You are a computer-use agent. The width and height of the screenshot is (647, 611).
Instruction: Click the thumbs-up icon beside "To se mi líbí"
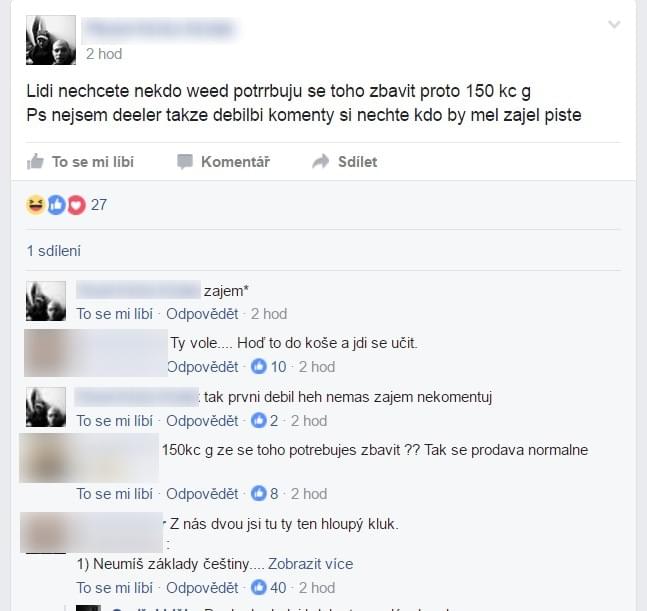pos(35,161)
